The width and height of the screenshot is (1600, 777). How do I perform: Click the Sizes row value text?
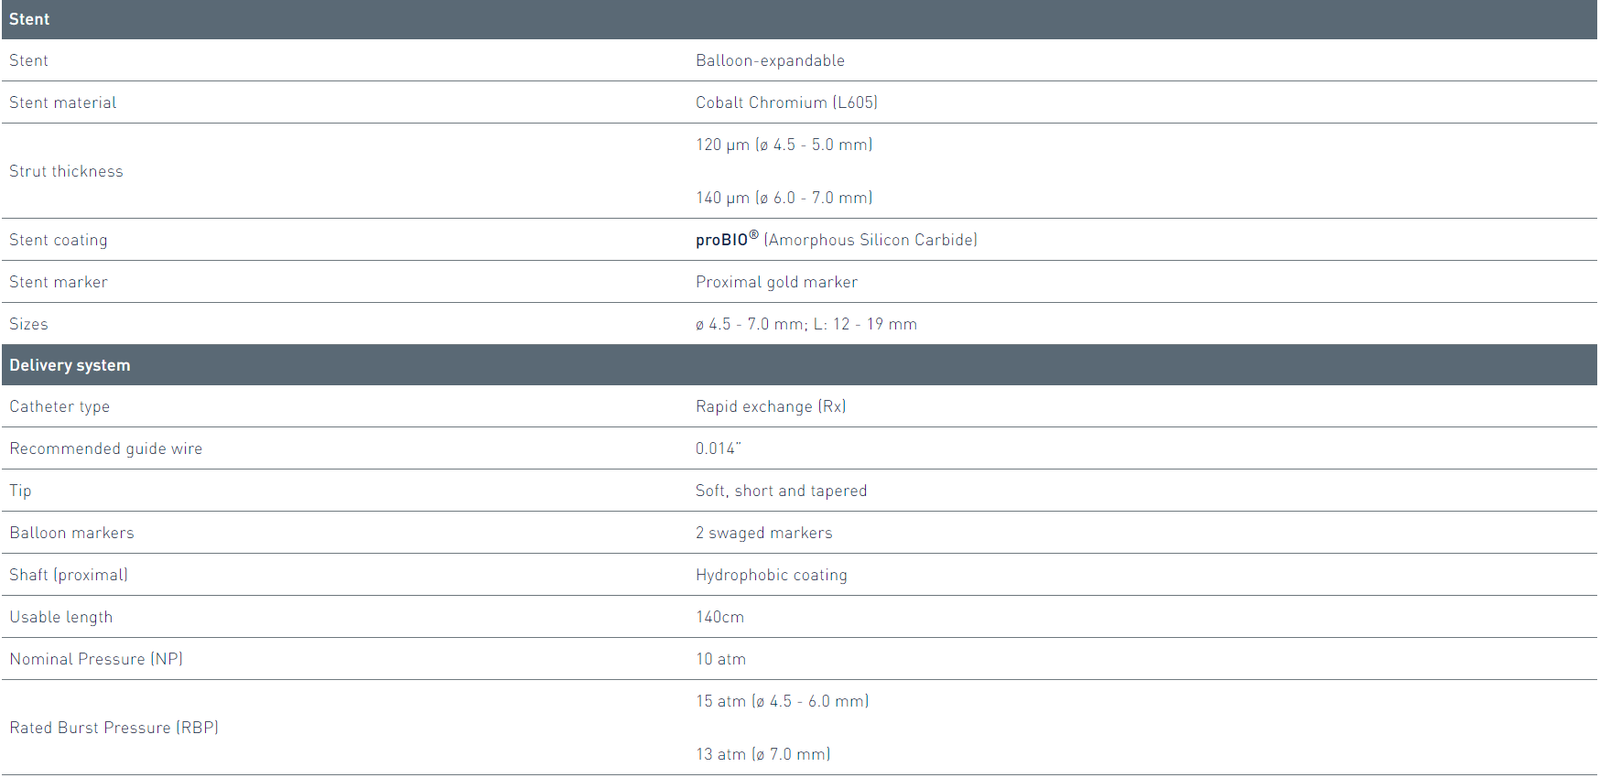pos(806,324)
